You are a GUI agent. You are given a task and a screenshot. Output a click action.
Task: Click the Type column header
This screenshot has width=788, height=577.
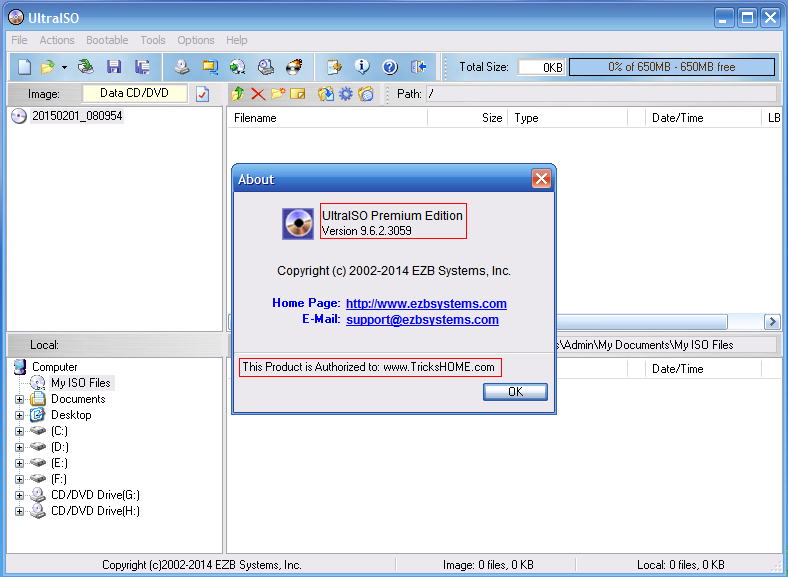[x=568, y=118]
